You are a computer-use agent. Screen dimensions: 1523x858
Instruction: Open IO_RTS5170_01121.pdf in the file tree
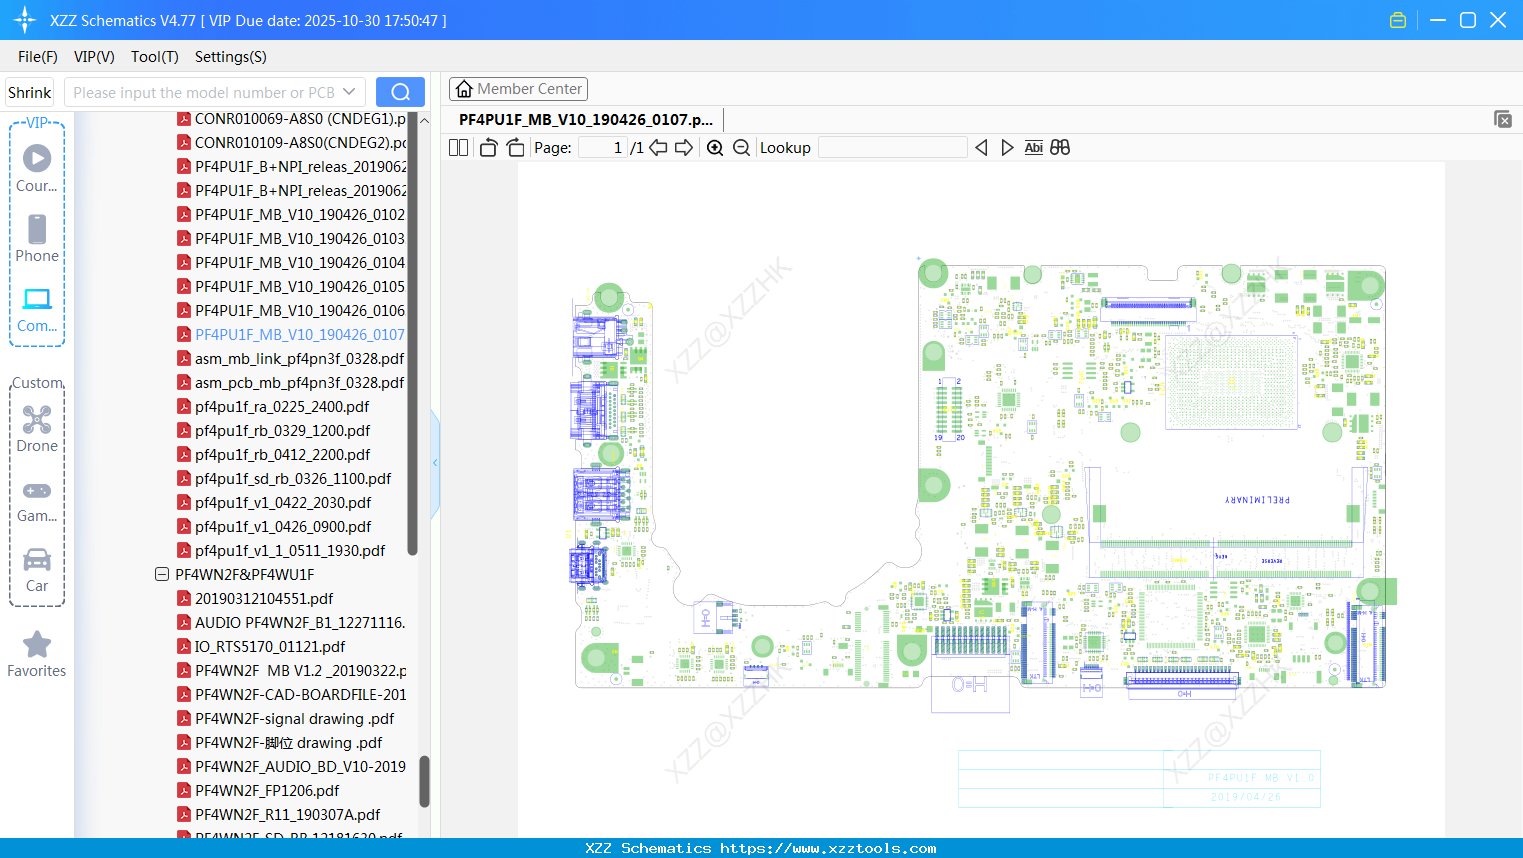(x=270, y=647)
